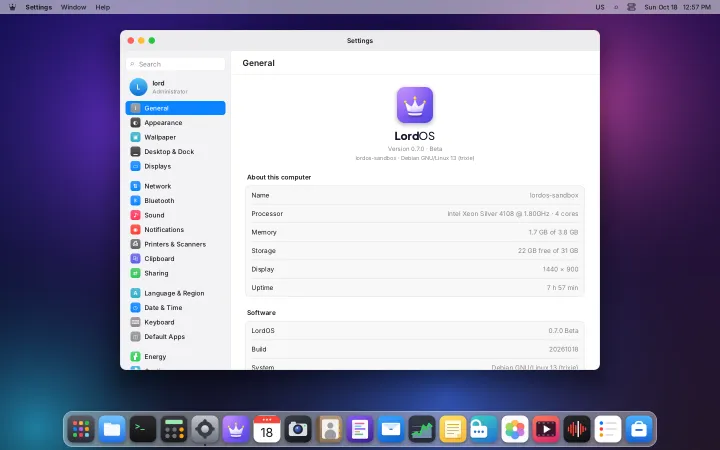Open the purple text editor in dock
The height and width of the screenshot is (450, 720).
[x=360, y=429]
